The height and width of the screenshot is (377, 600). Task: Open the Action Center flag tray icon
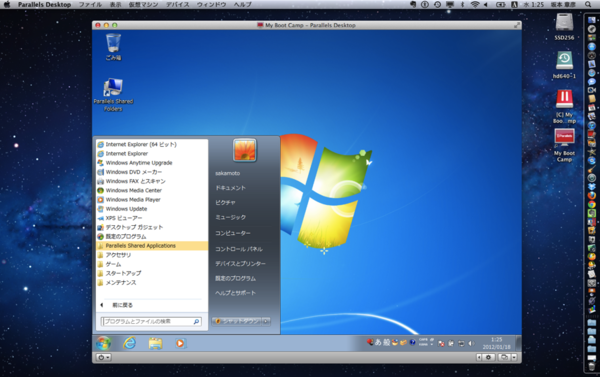(x=441, y=343)
